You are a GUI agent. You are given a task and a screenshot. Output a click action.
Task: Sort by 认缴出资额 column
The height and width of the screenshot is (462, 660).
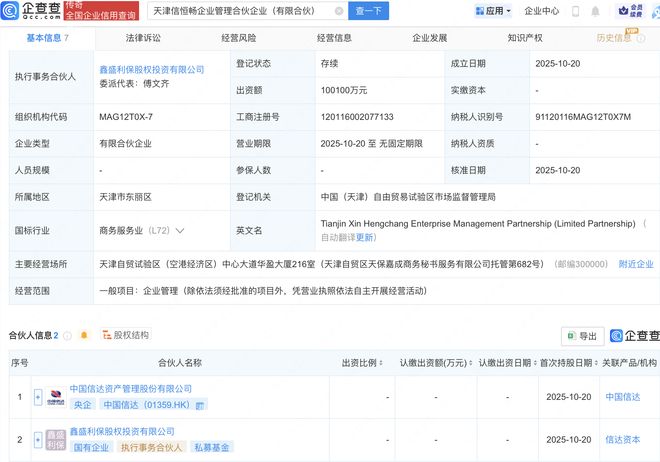[463, 363]
